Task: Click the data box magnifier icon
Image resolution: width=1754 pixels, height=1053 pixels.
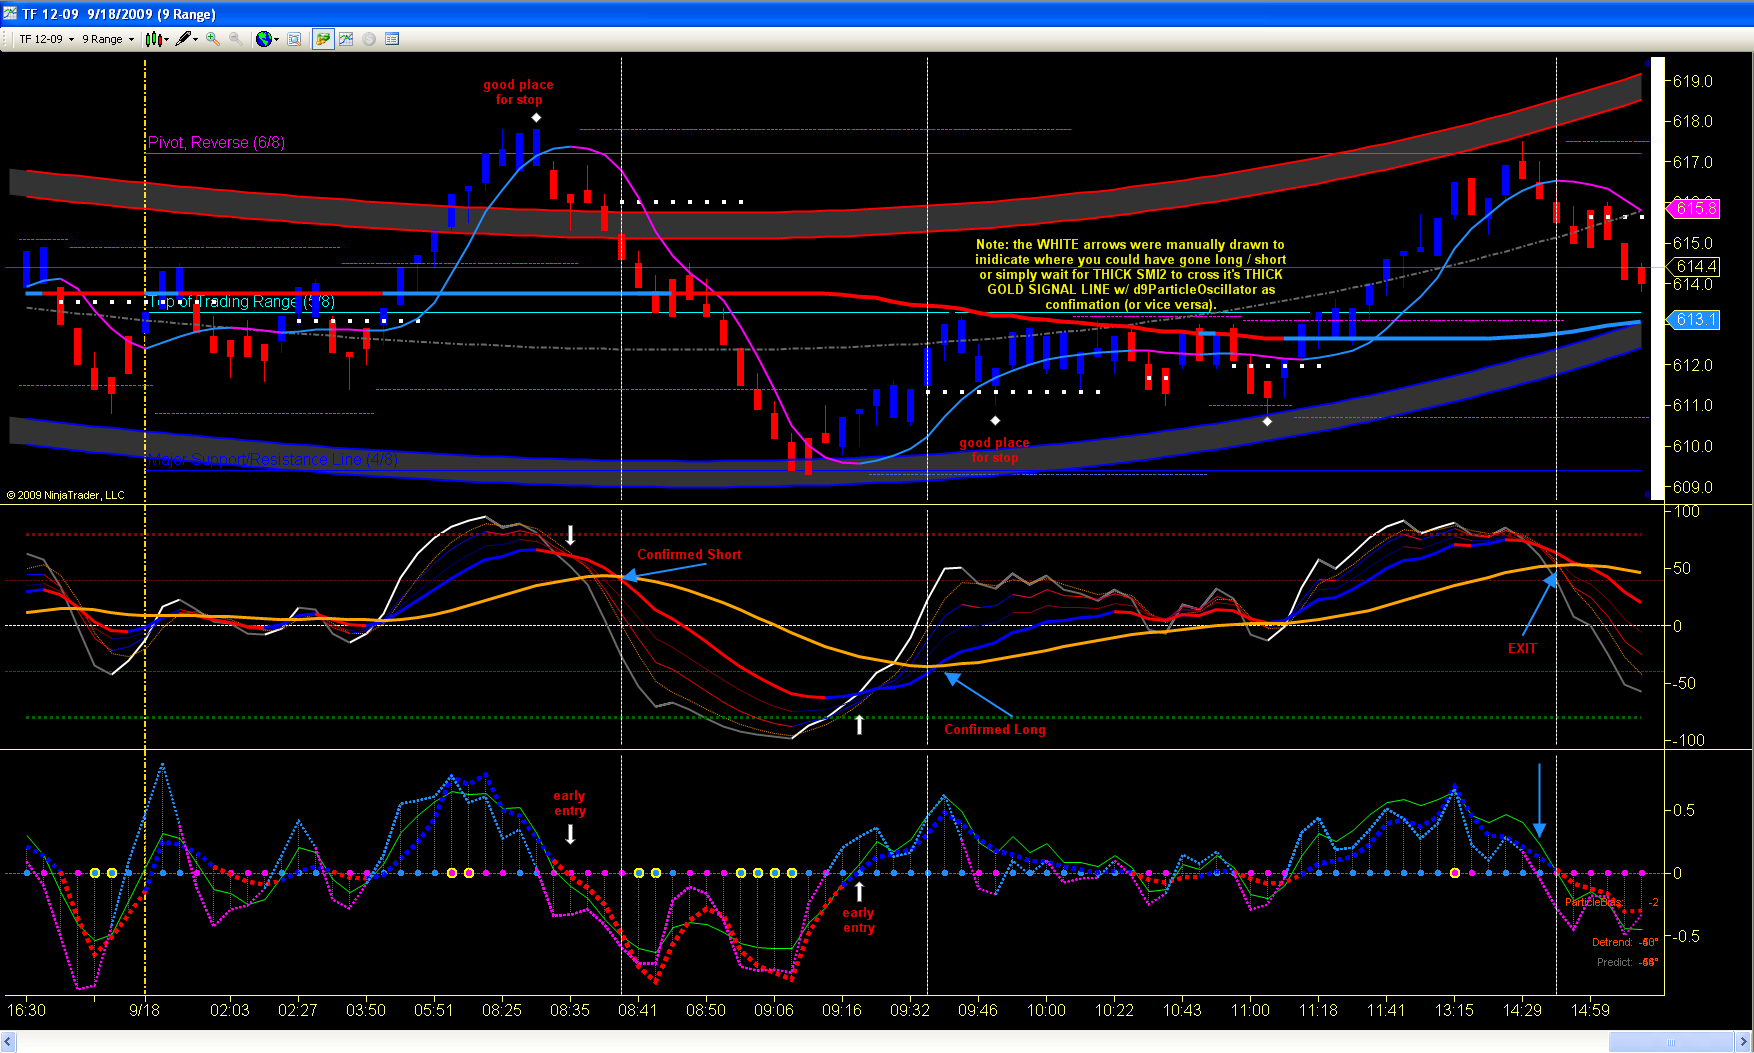Action: (294, 39)
